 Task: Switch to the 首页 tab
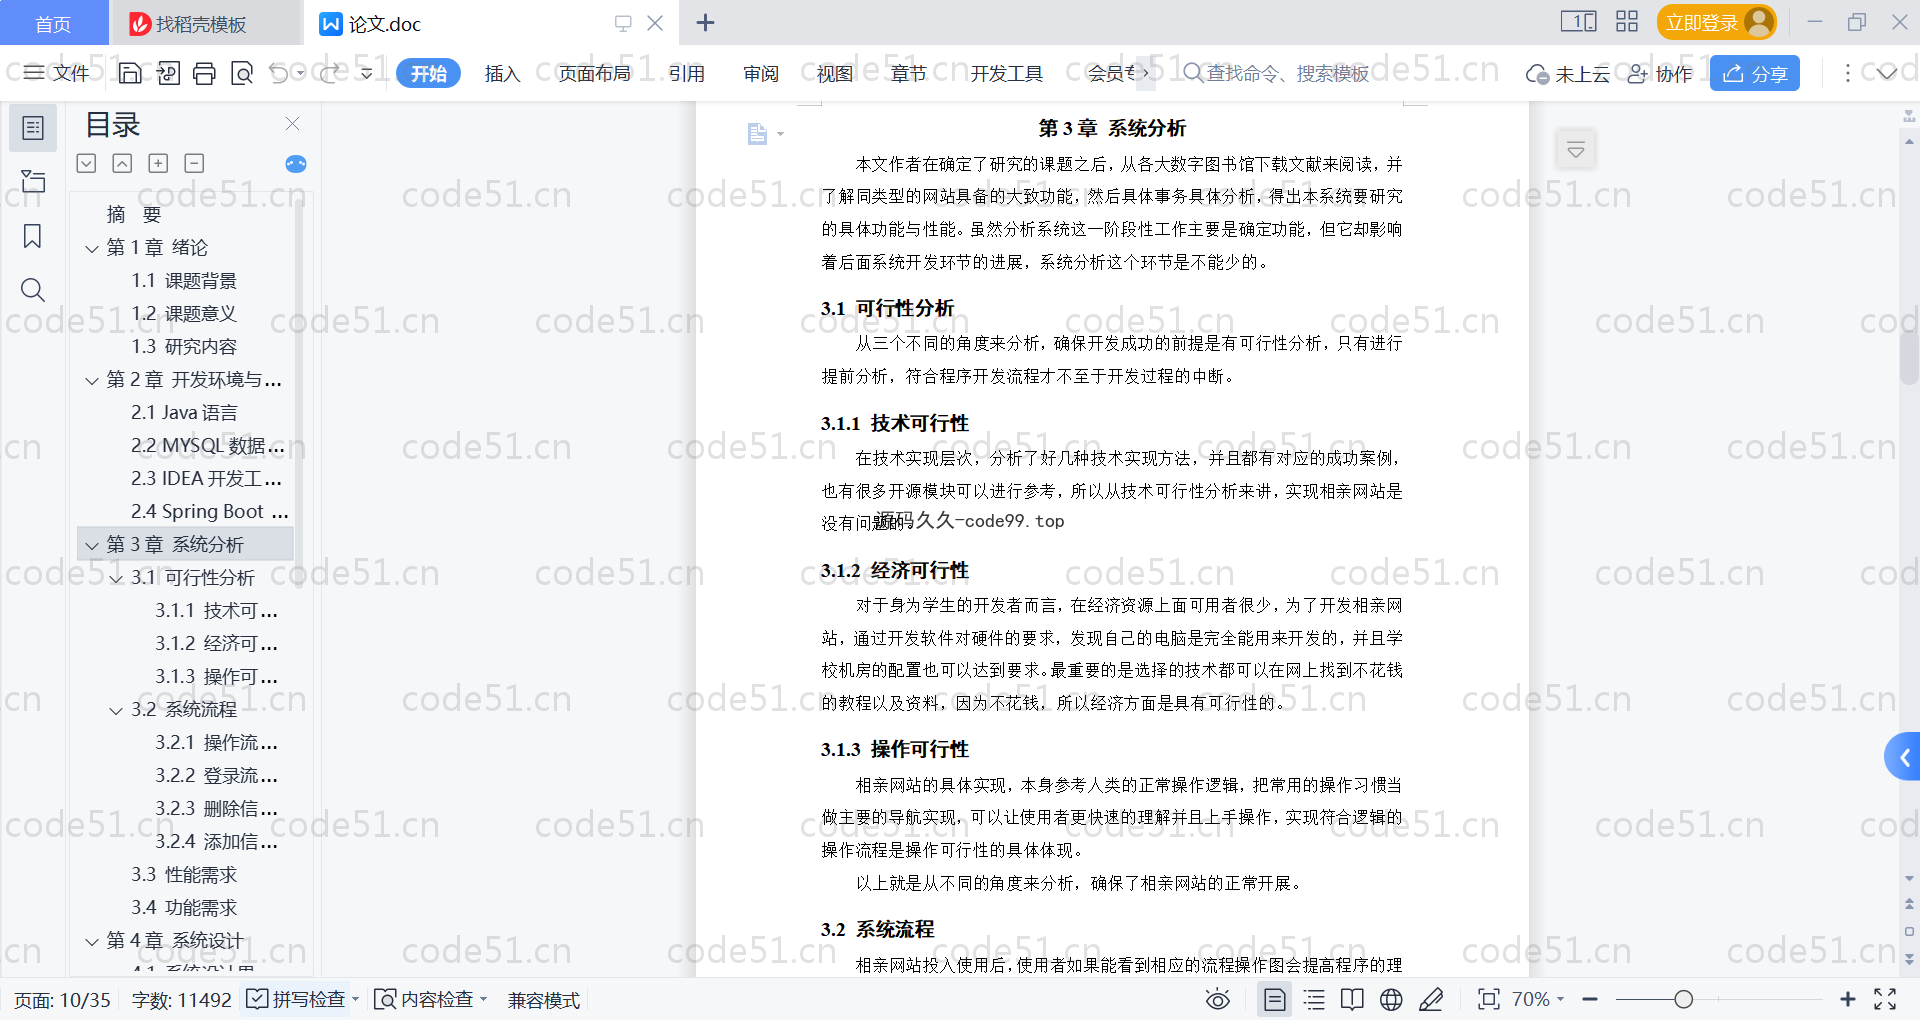point(54,23)
